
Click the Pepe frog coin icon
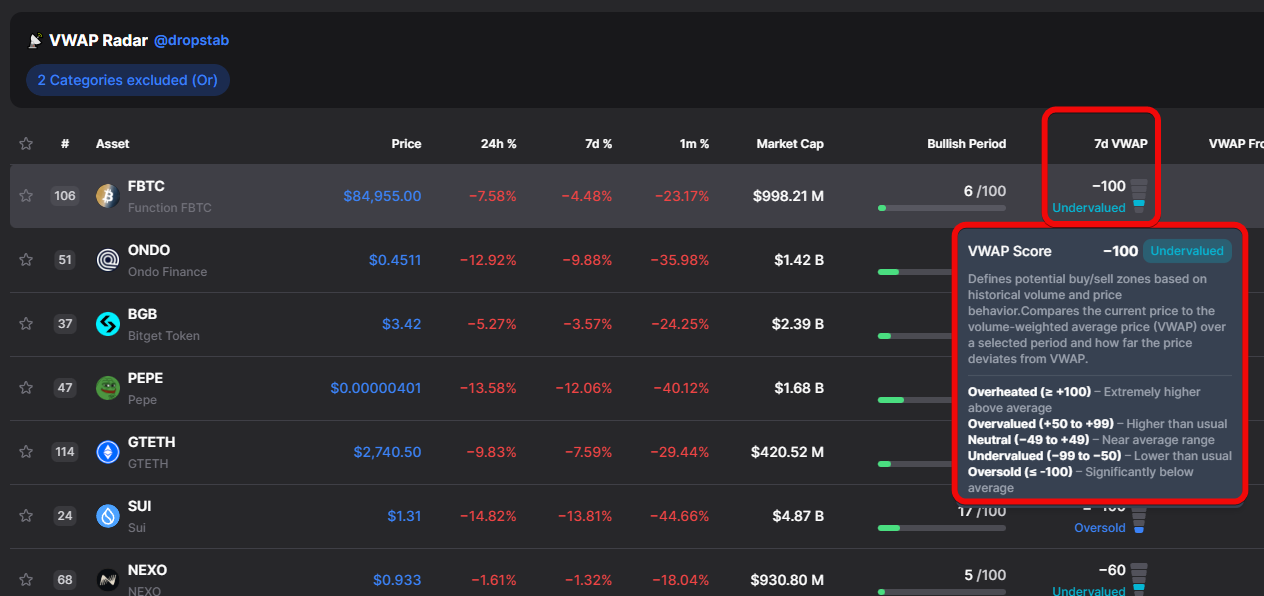(x=108, y=388)
